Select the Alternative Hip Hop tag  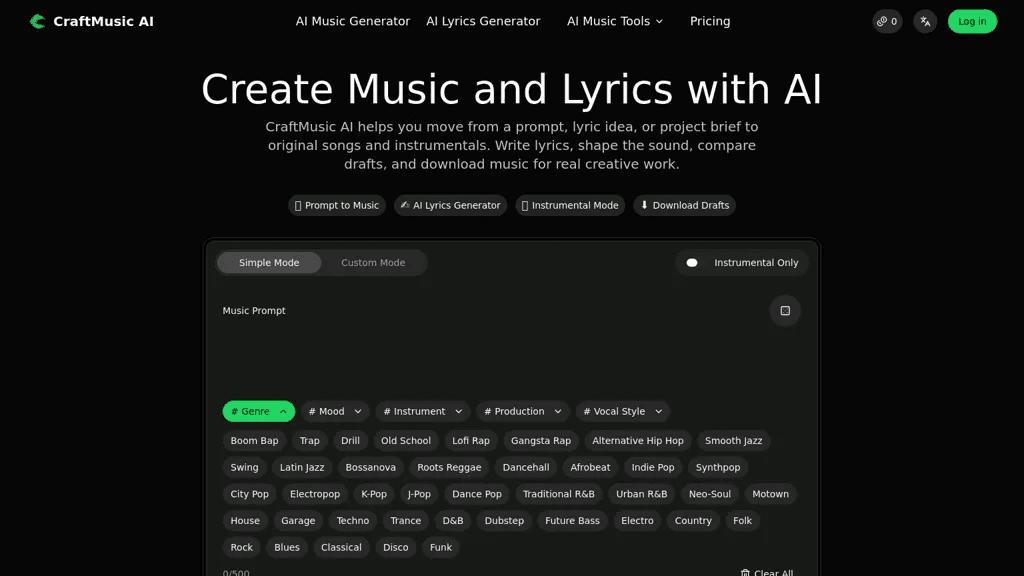pyautogui.click(x=637, y=441)
